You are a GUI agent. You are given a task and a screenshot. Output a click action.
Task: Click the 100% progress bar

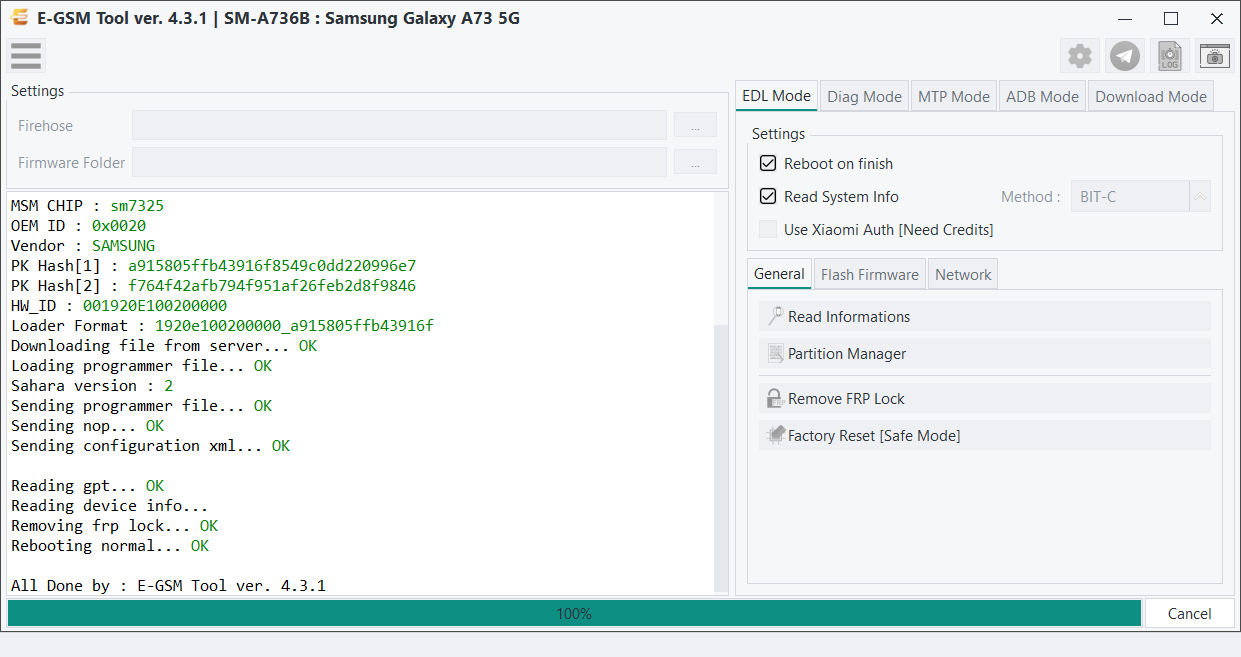pos(574,613)
